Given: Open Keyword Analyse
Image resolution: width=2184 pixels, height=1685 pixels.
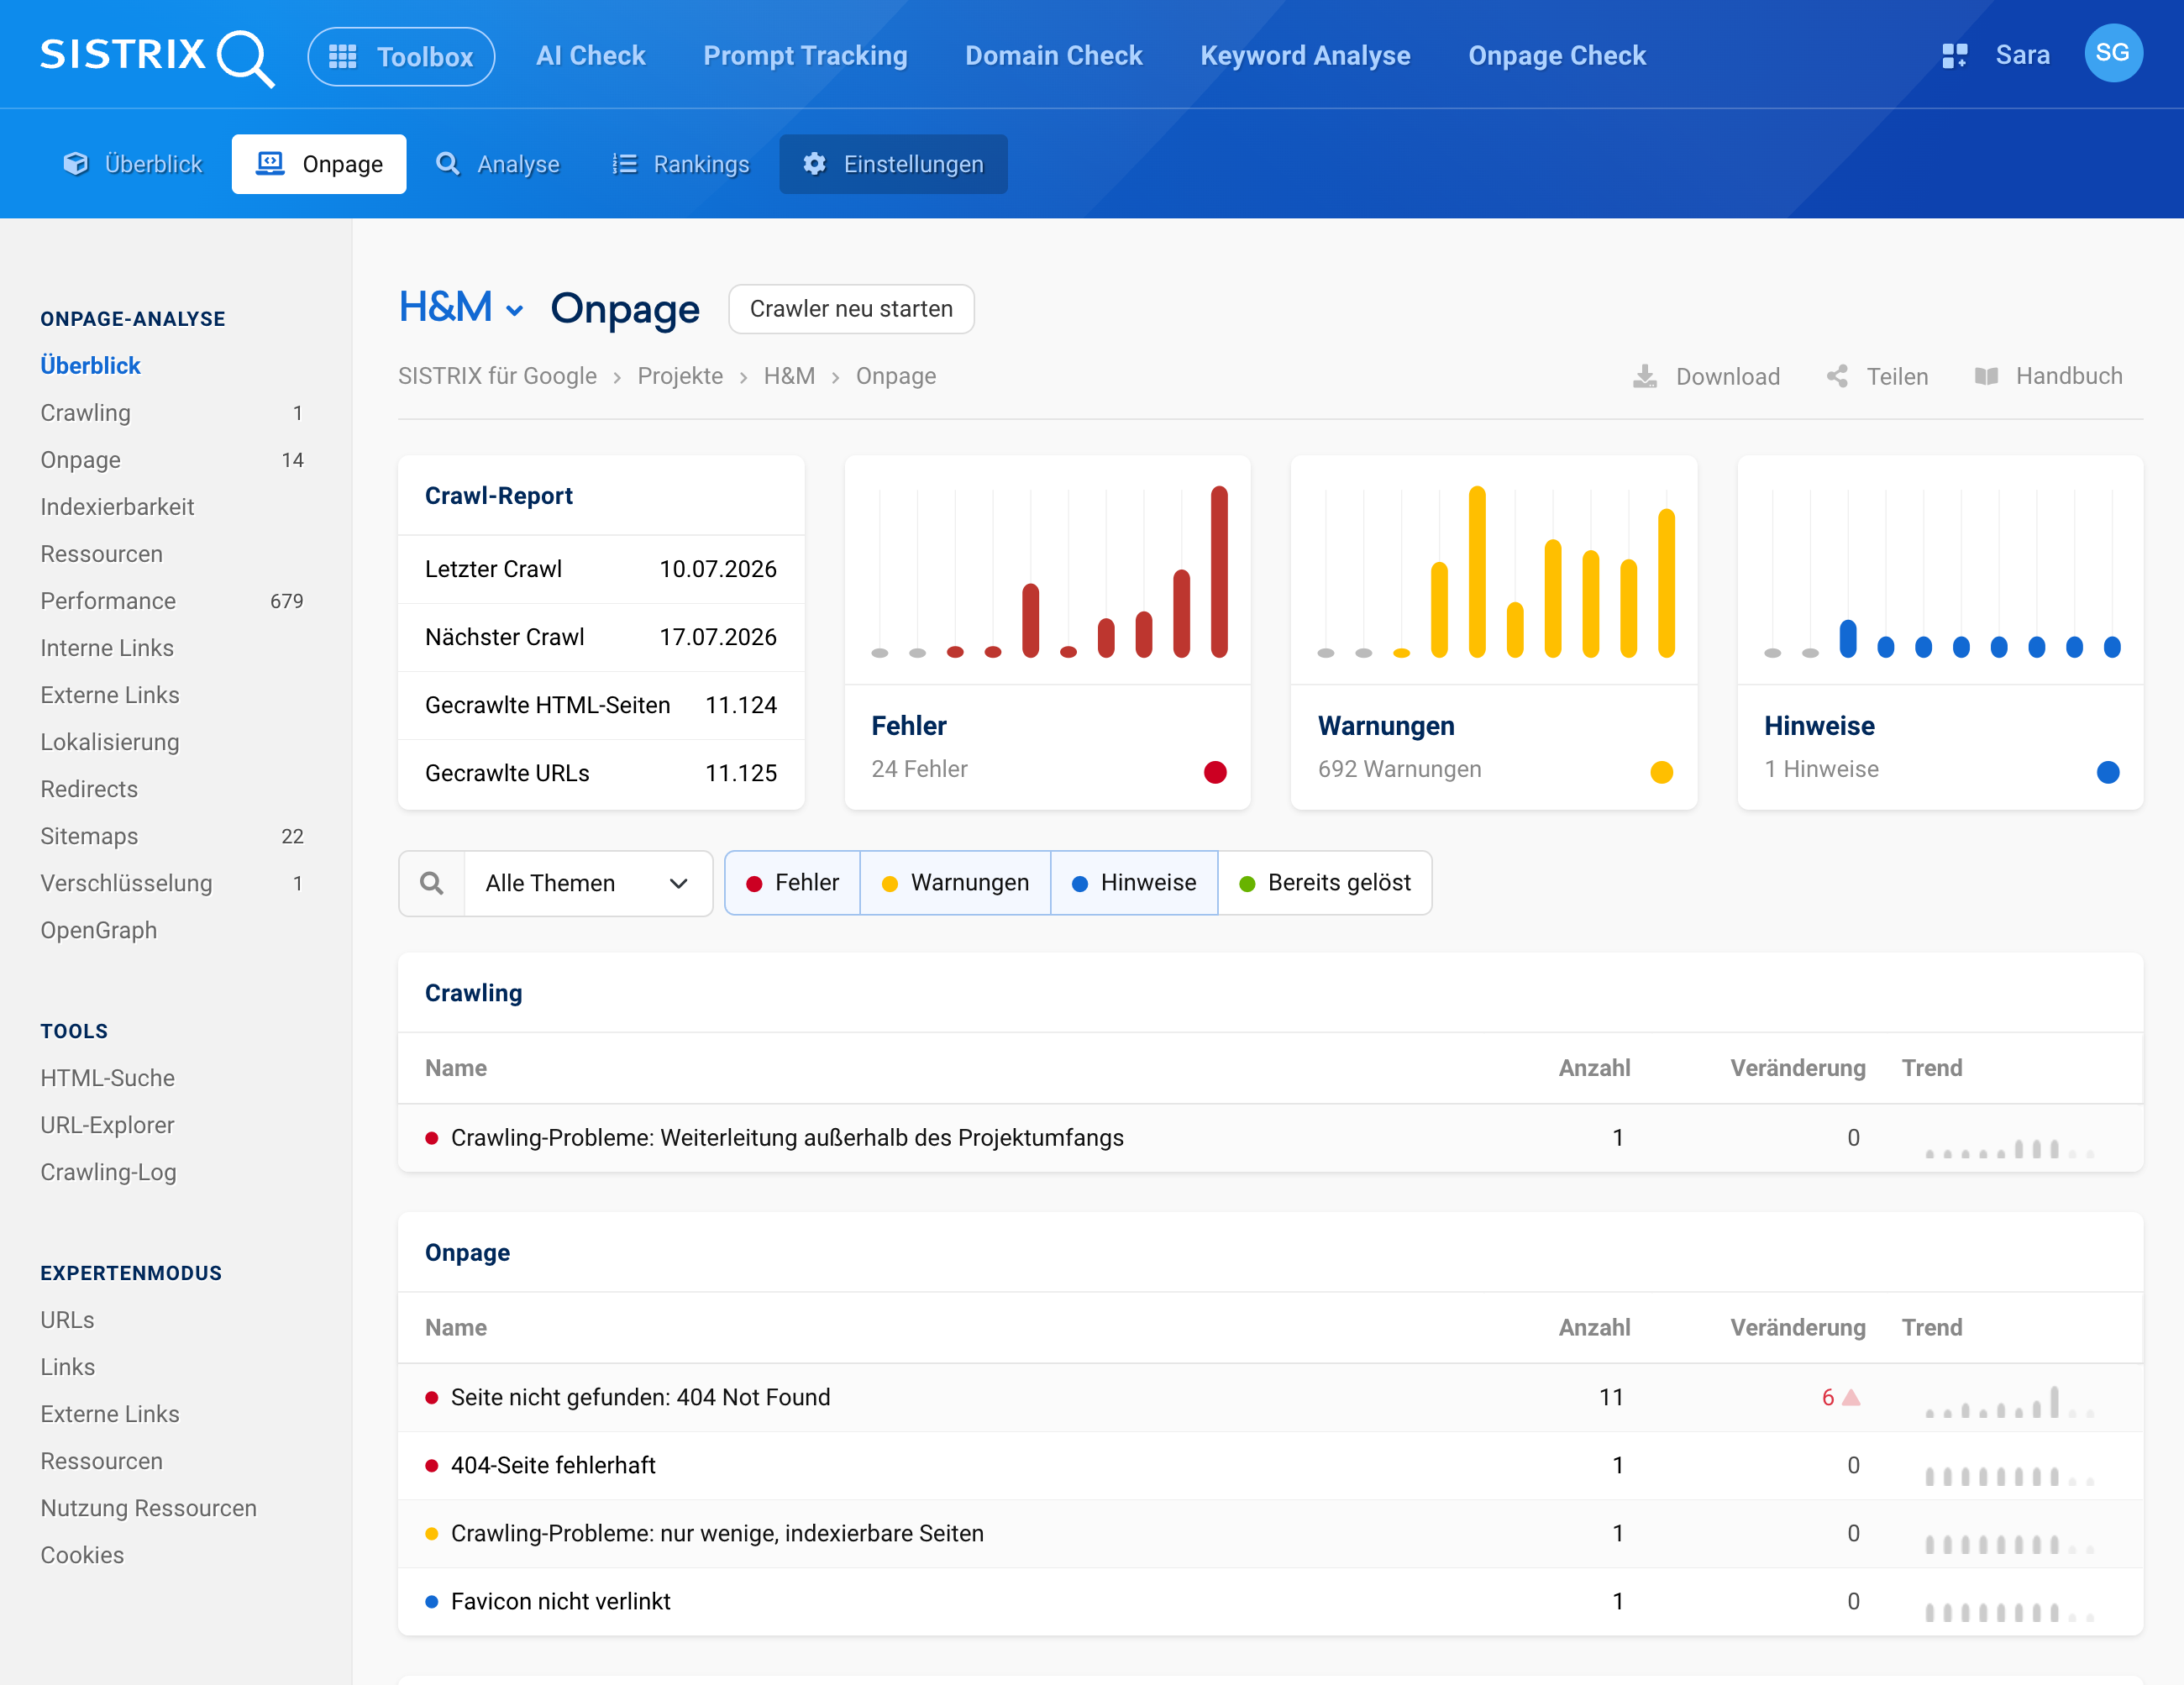Looking at the screenshot, I should pos(1305,56).
